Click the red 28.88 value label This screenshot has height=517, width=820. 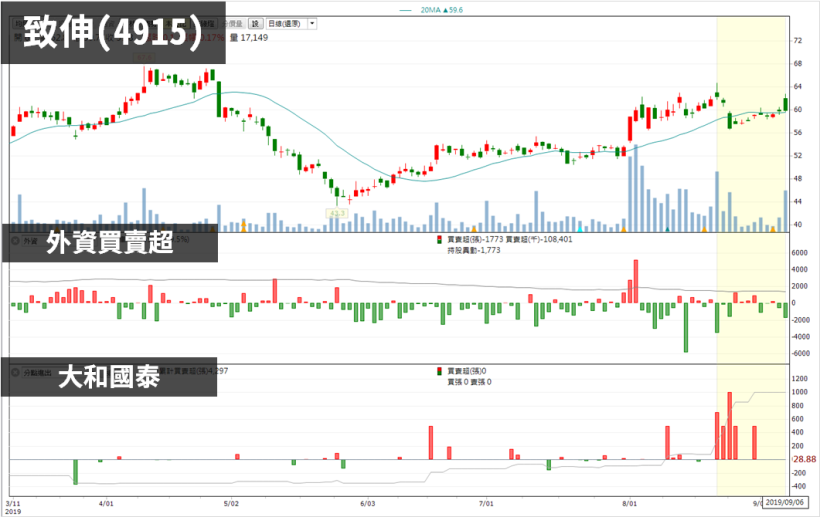pos(804,459)
